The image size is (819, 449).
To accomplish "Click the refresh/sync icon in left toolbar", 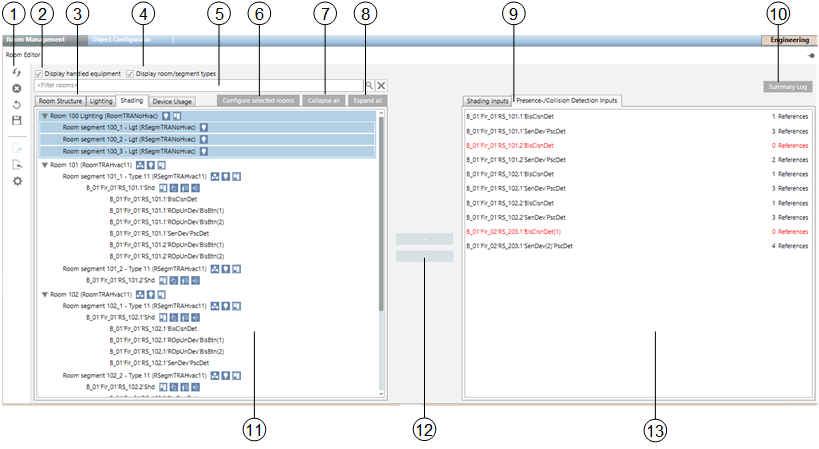I will [x=16, y=73].
